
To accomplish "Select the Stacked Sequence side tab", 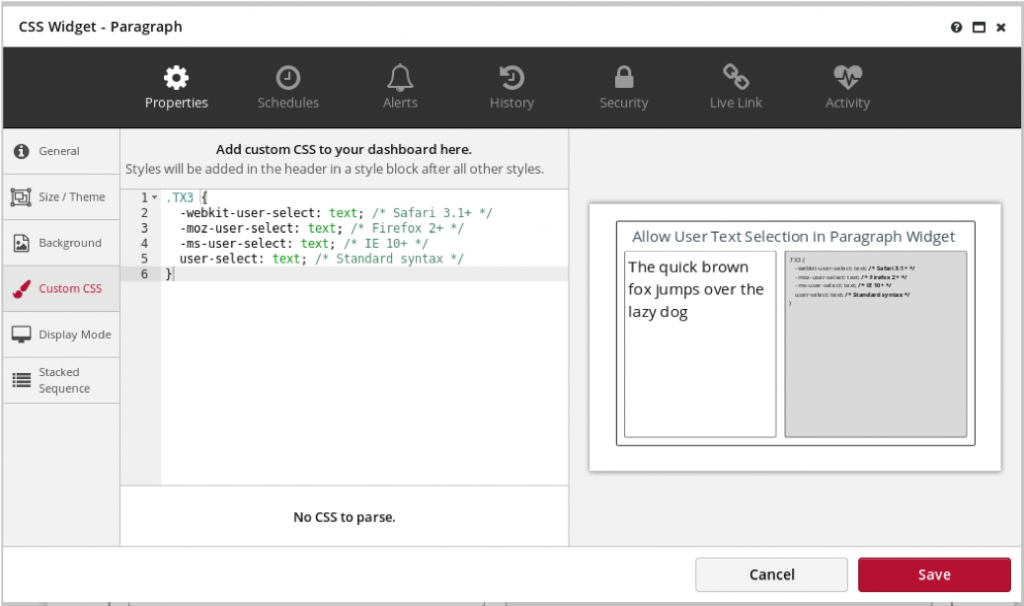I will pos(61,380).
